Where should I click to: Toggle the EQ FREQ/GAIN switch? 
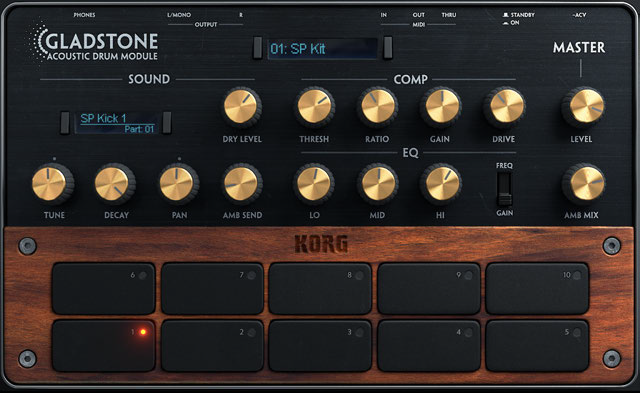tap(504, 189)
